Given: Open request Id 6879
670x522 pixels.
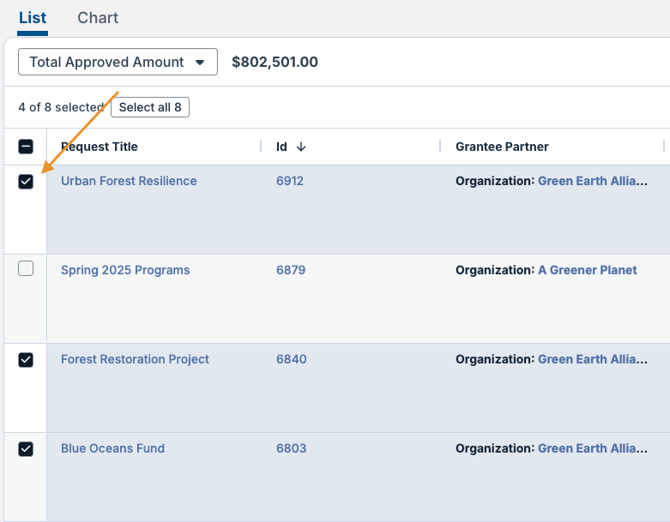Looking at the screenshot, I should pos(290,270).
